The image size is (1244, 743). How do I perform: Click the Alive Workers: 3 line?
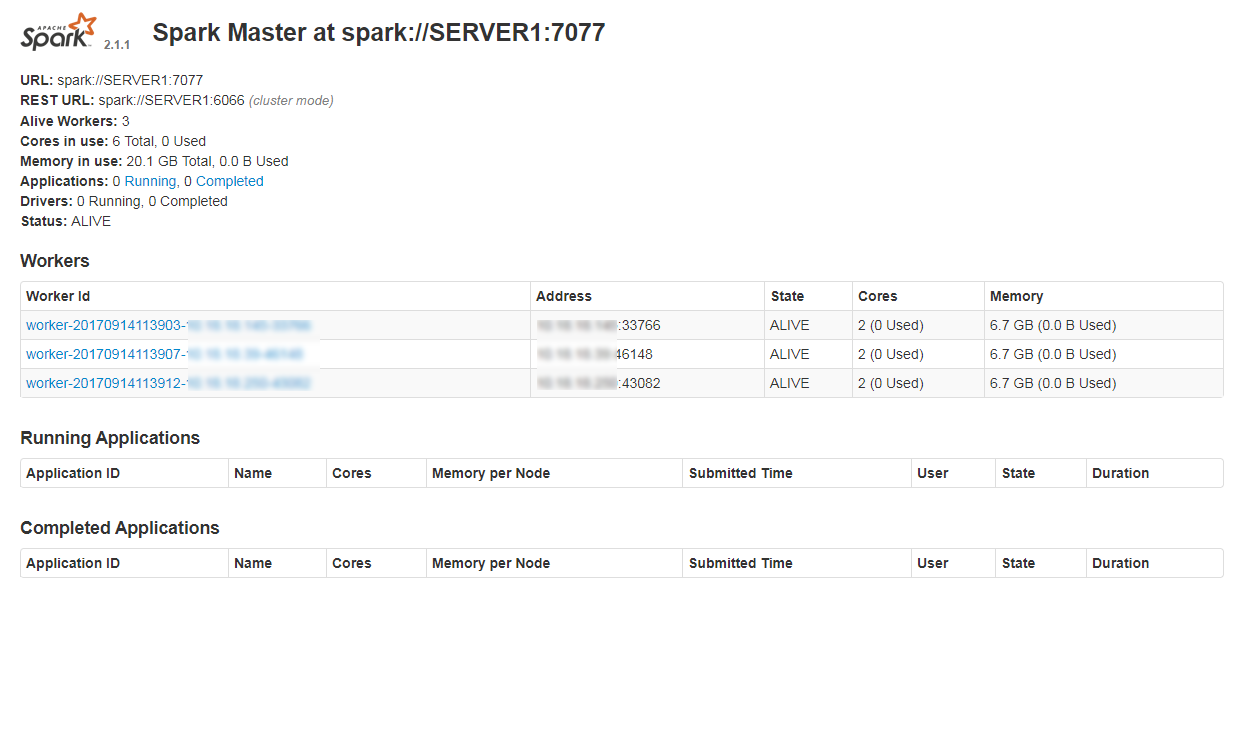(75, 121)
